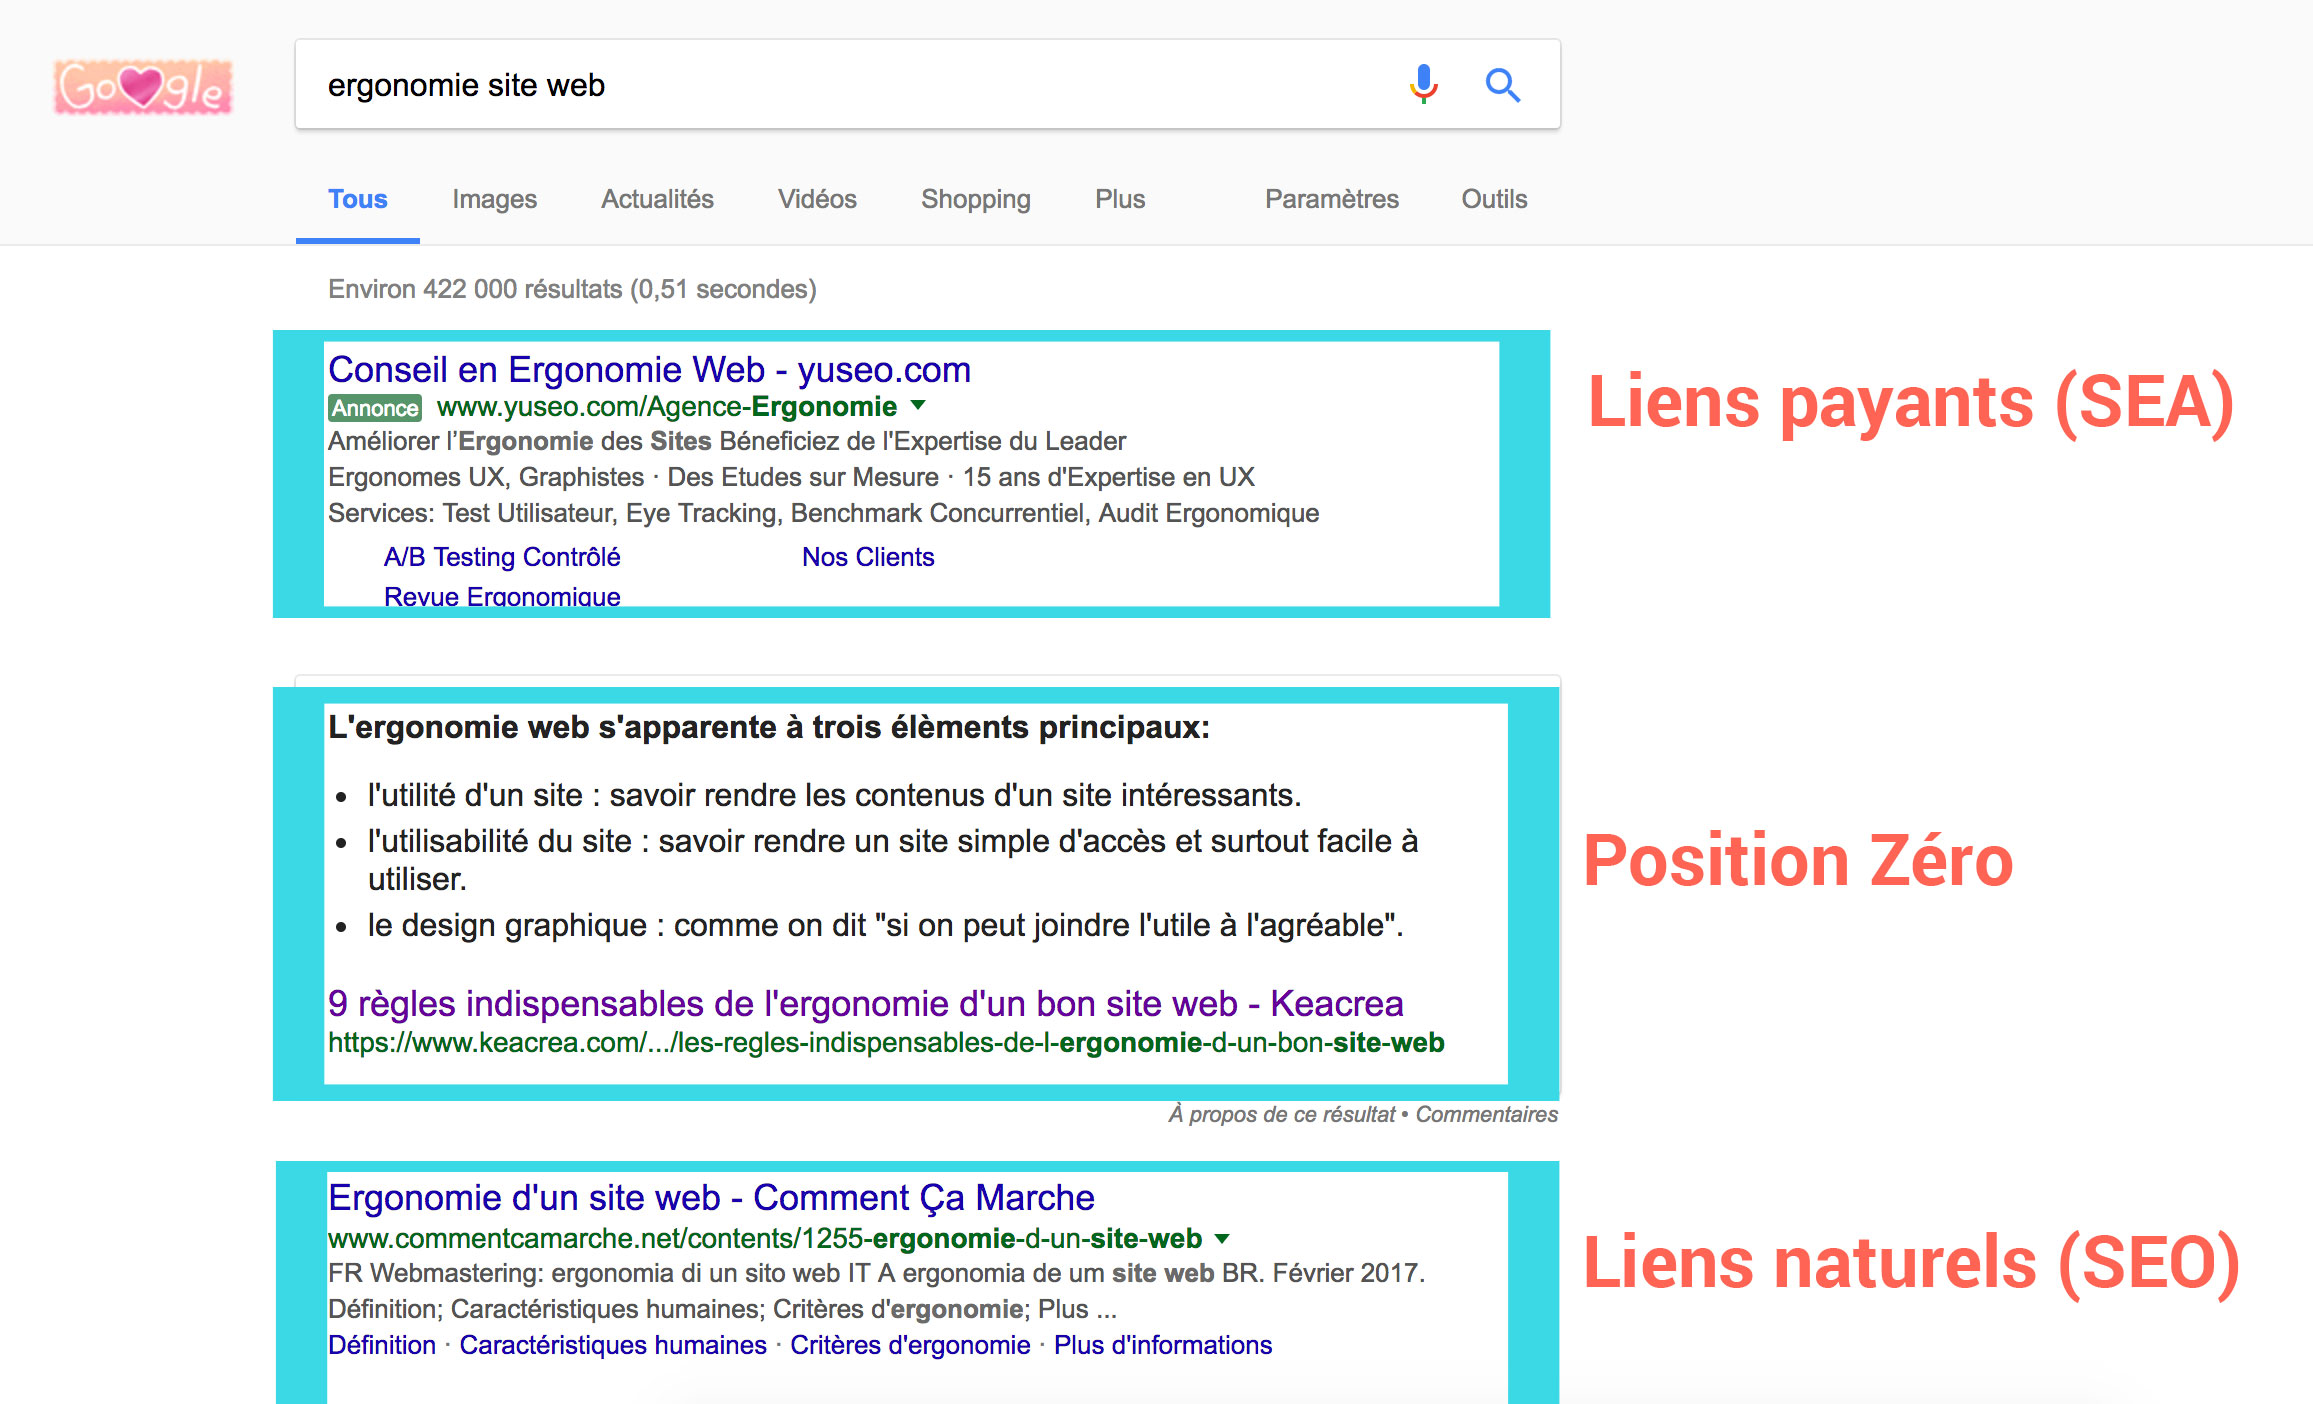Click the green Annonce badge
The height and width of the screenshot is (1404, 2313).
point(375,408)
